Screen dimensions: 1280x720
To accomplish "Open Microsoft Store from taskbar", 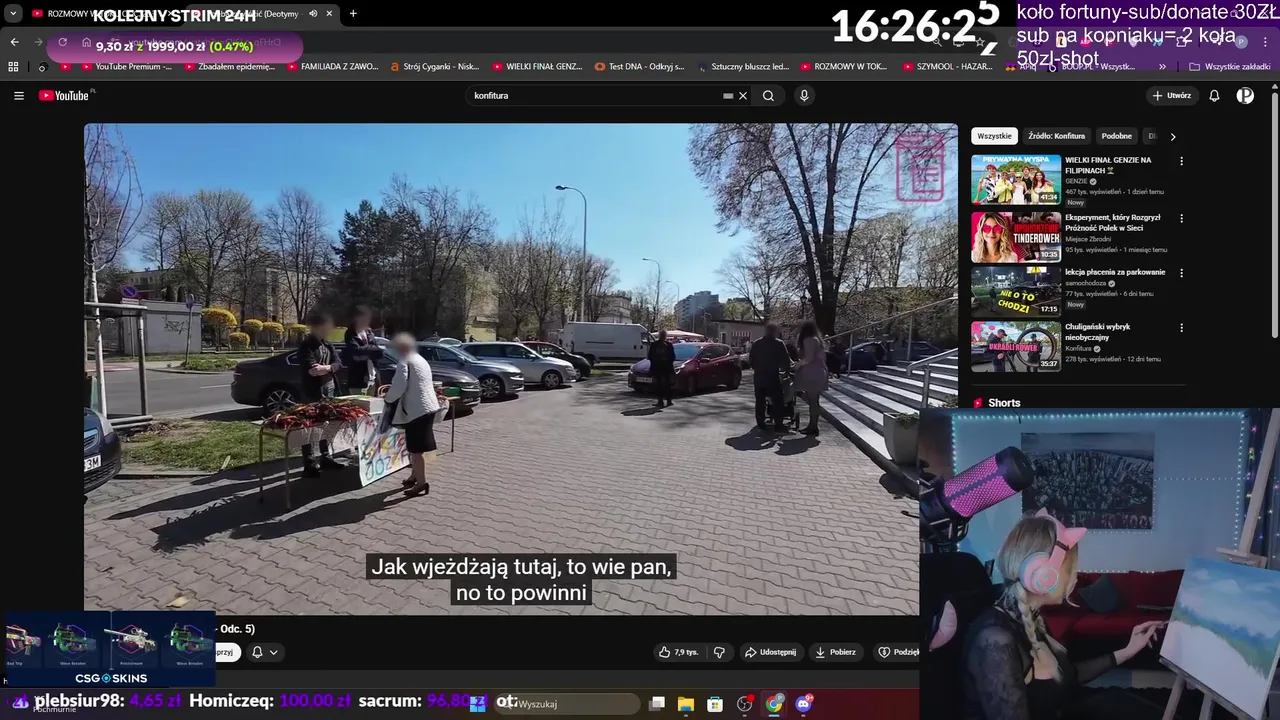I will pyautogui.click(x=715, y=704).
